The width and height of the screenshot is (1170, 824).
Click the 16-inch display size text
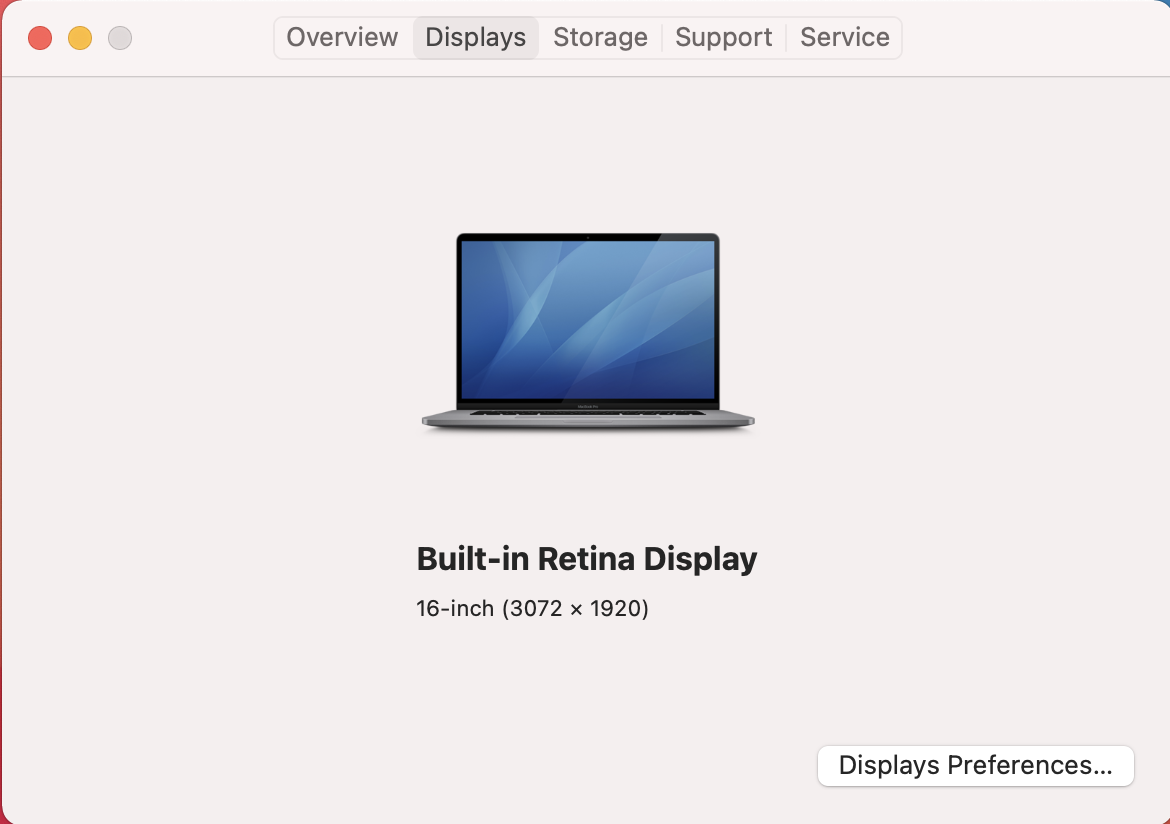coord(455,608)
